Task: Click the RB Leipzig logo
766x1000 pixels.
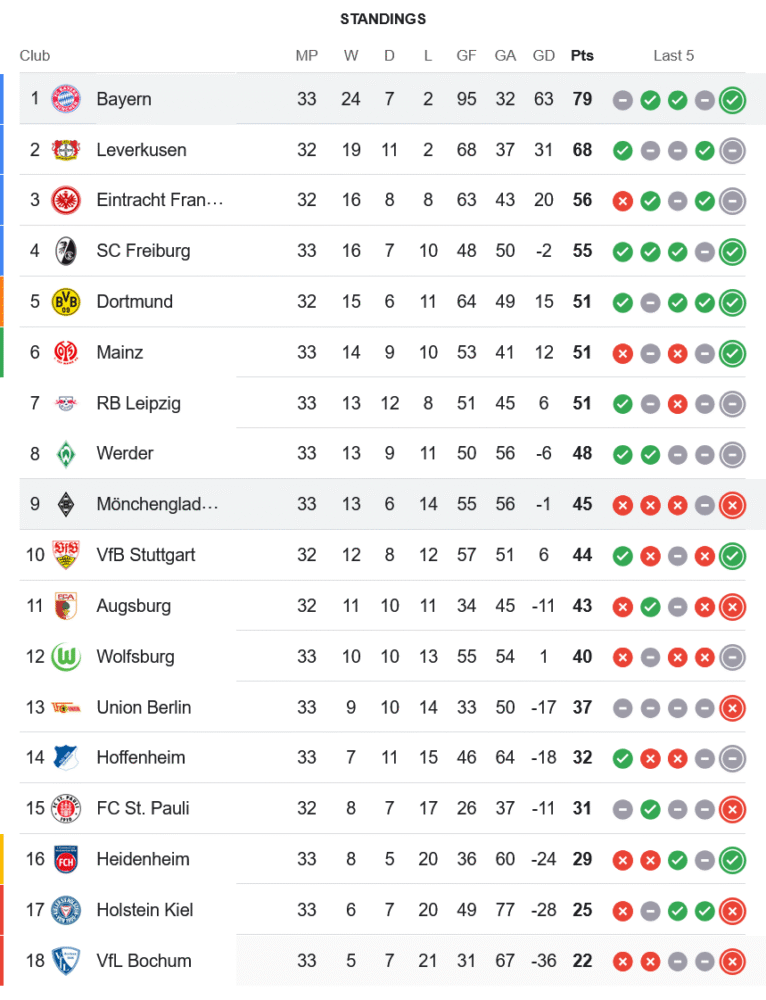Action: pos(65,403)
